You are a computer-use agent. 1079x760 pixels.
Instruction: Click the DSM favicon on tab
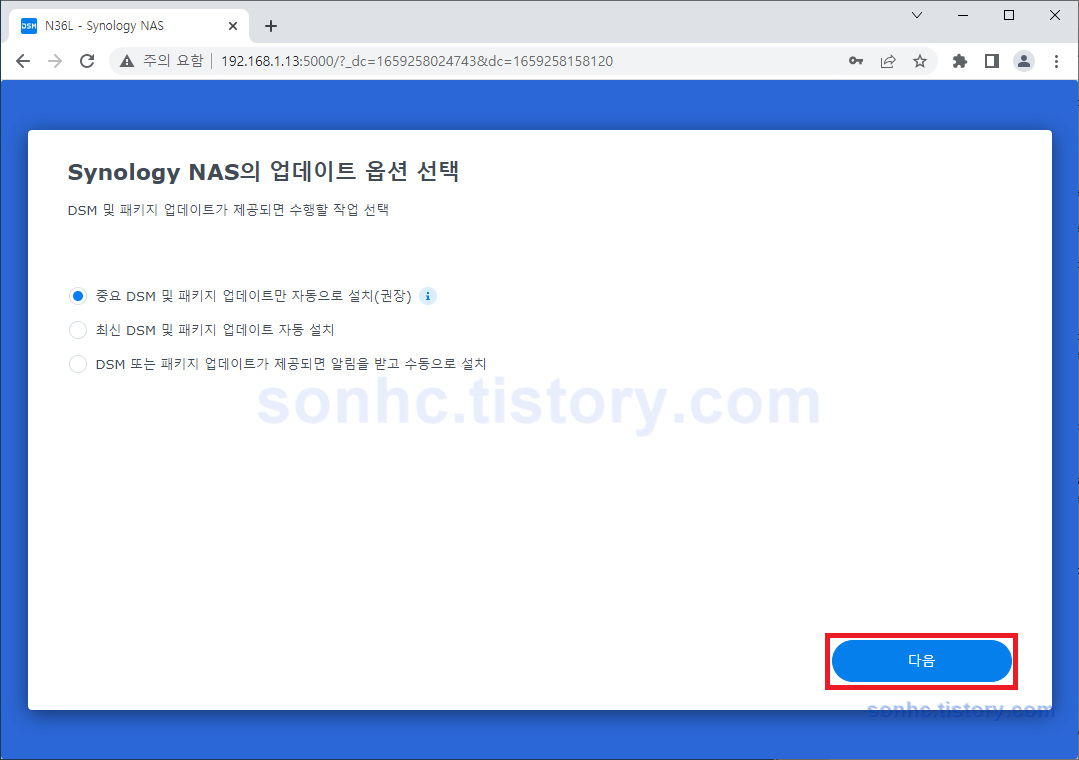pyautogui.click(x=29, y=26)
